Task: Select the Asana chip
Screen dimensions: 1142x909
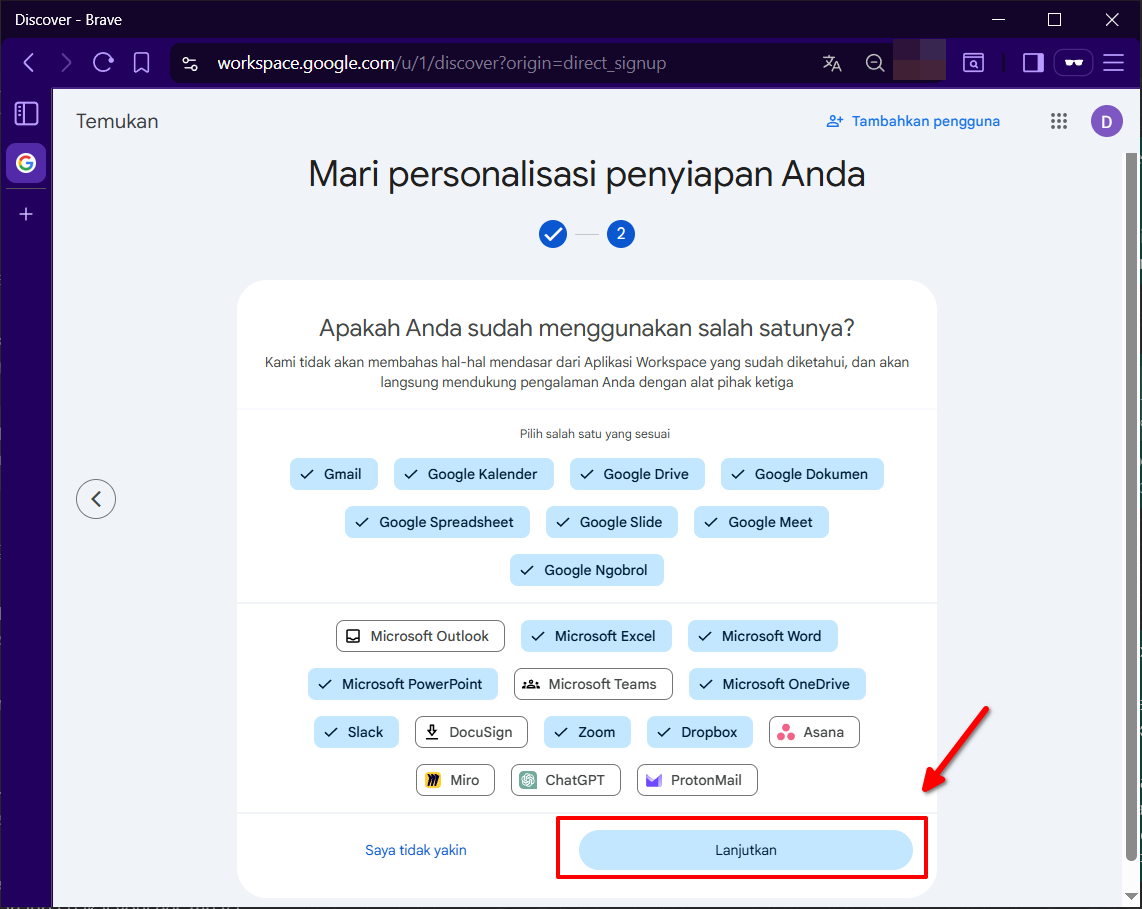Action: point(814,732)
